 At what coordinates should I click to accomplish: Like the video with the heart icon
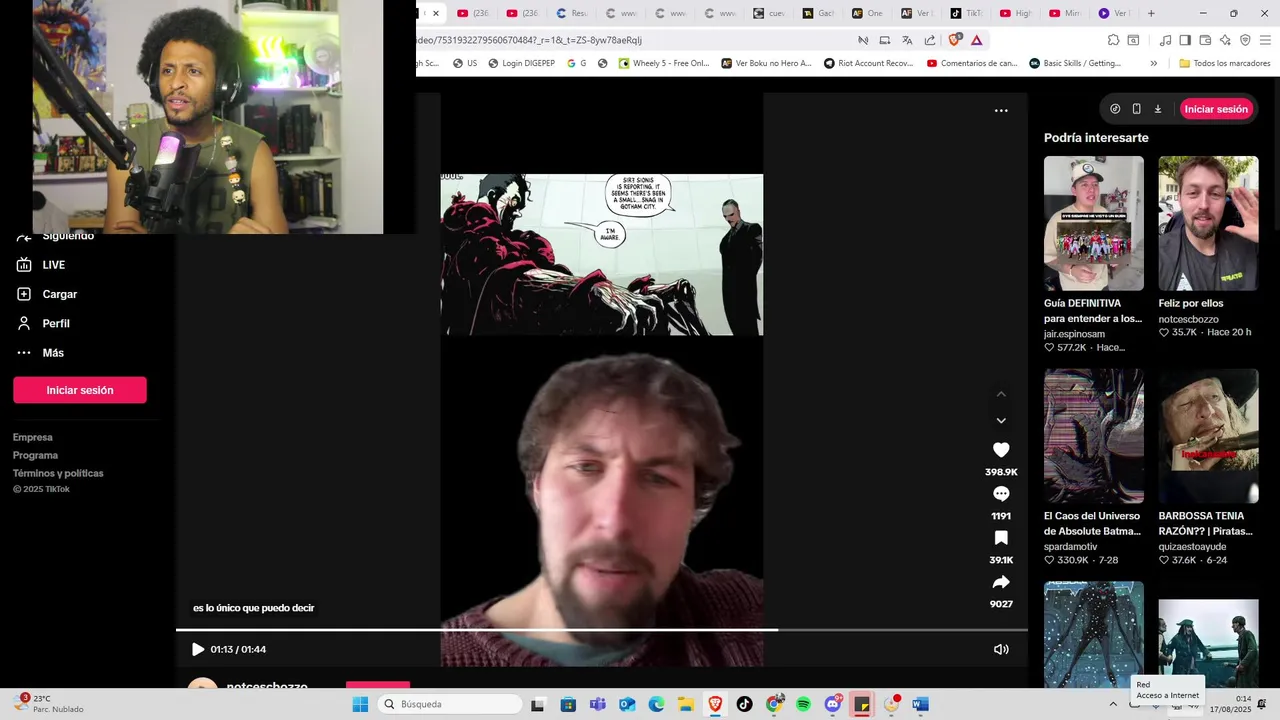(x=1001, y=450)
